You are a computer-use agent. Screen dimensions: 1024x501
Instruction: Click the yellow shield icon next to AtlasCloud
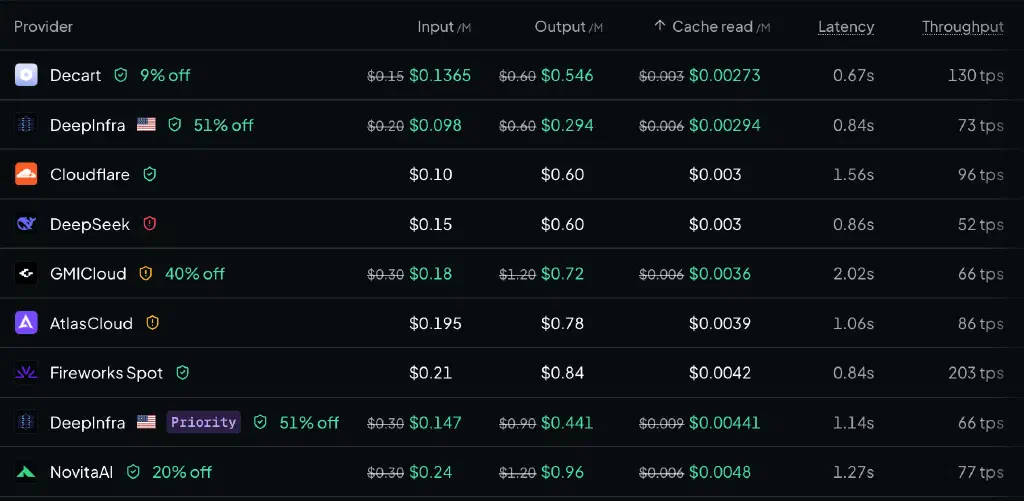[152, 323]
